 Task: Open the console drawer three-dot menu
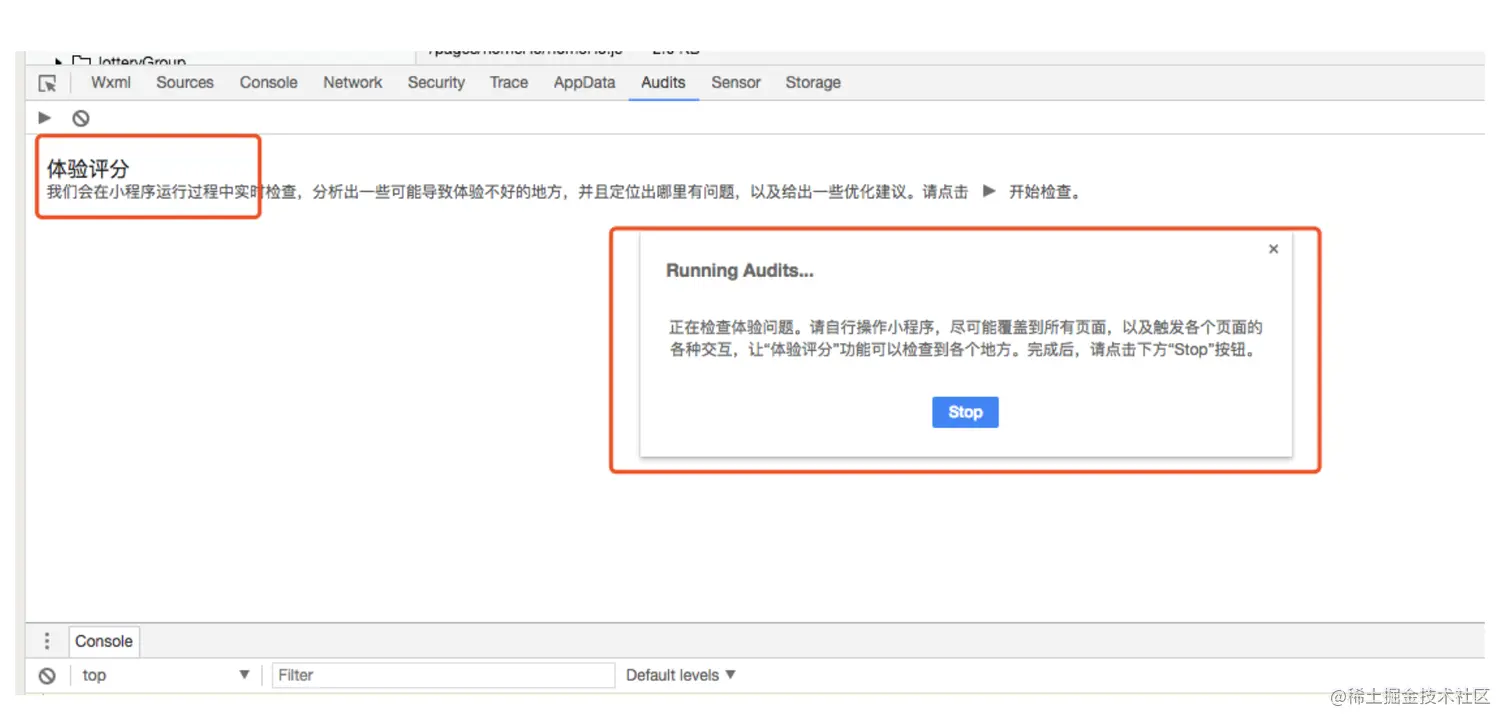coord(47,642)
